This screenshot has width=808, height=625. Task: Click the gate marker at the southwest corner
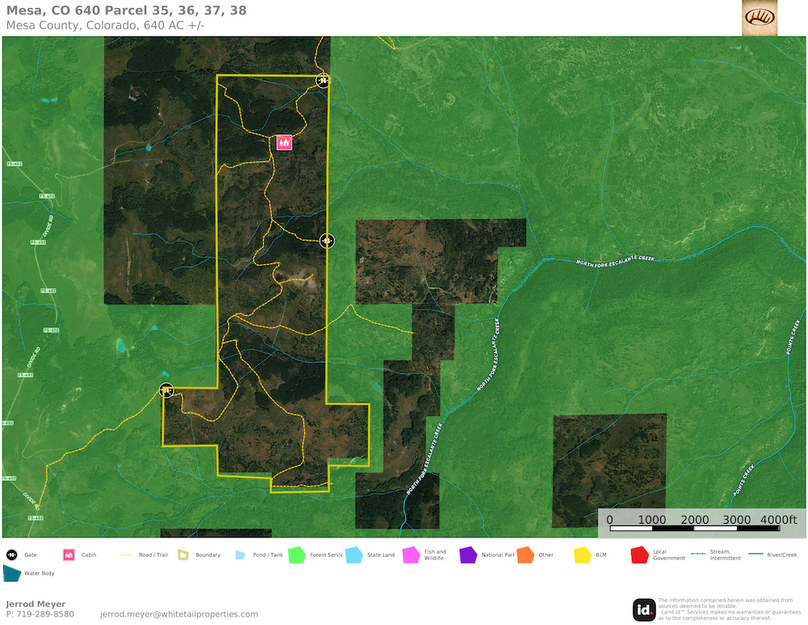pos(167,391)
